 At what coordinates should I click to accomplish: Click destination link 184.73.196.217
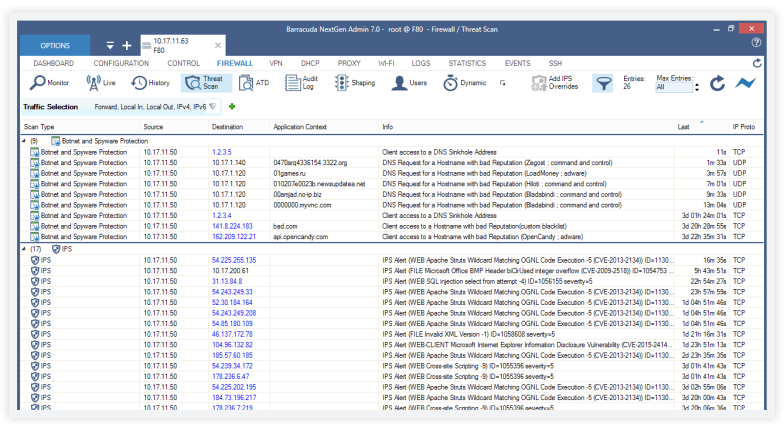pos(234,398)
